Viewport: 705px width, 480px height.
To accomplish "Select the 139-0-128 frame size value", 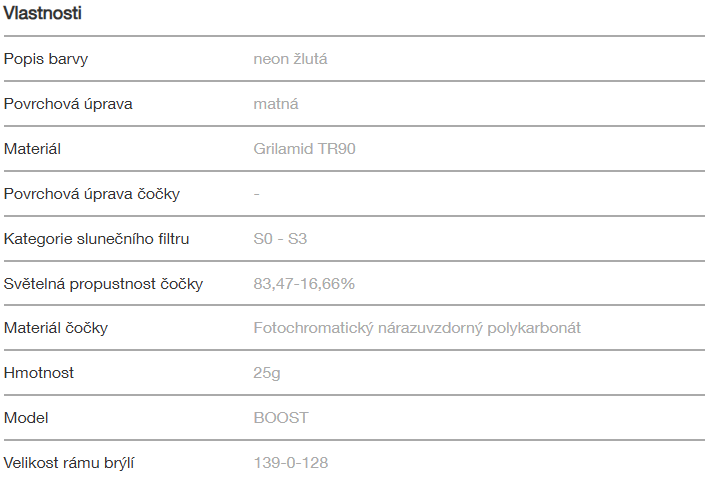I will (x=291, y=463).
